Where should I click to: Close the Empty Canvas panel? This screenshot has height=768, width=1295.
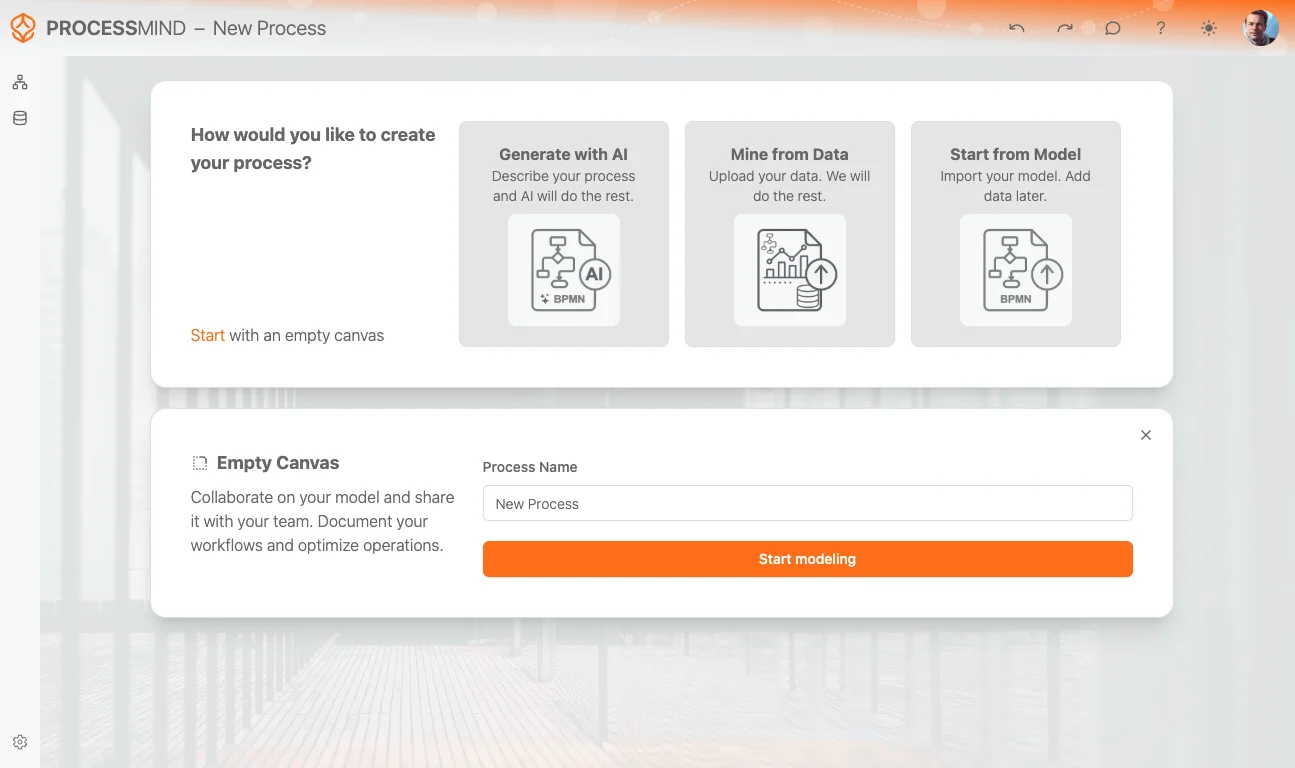point(1146,435)
